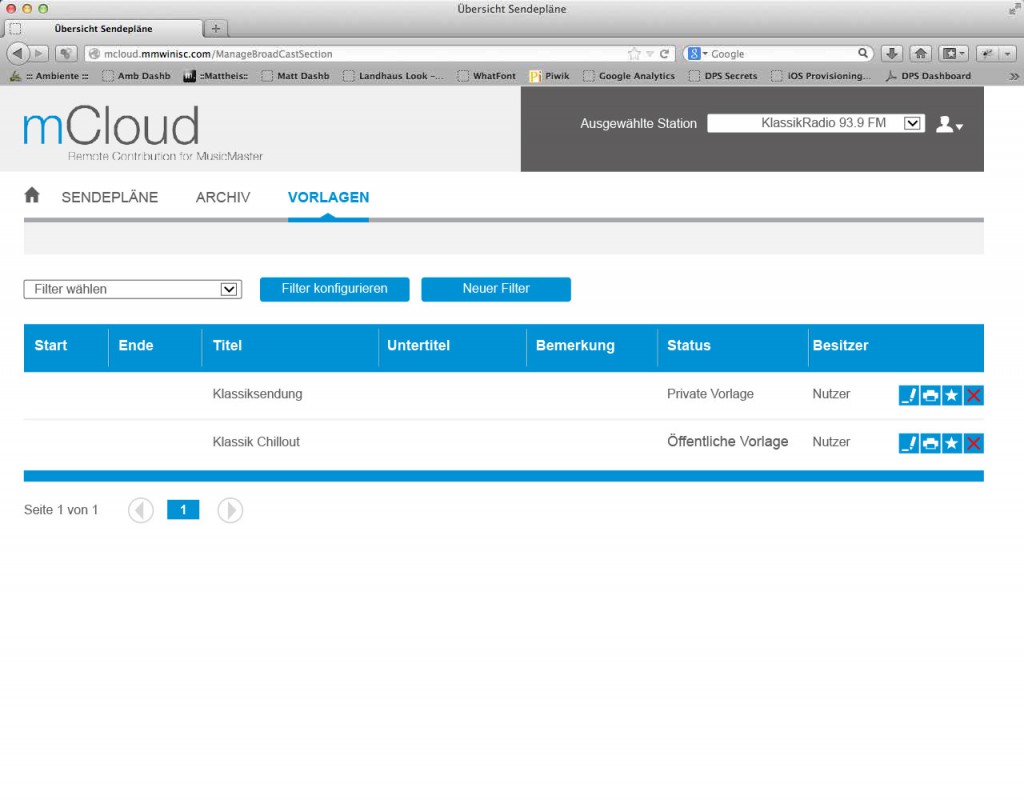Select page 1 in the pagination
Image resolution: width=1024 pixels, height=807 pixels.
[x=183, y=510]
